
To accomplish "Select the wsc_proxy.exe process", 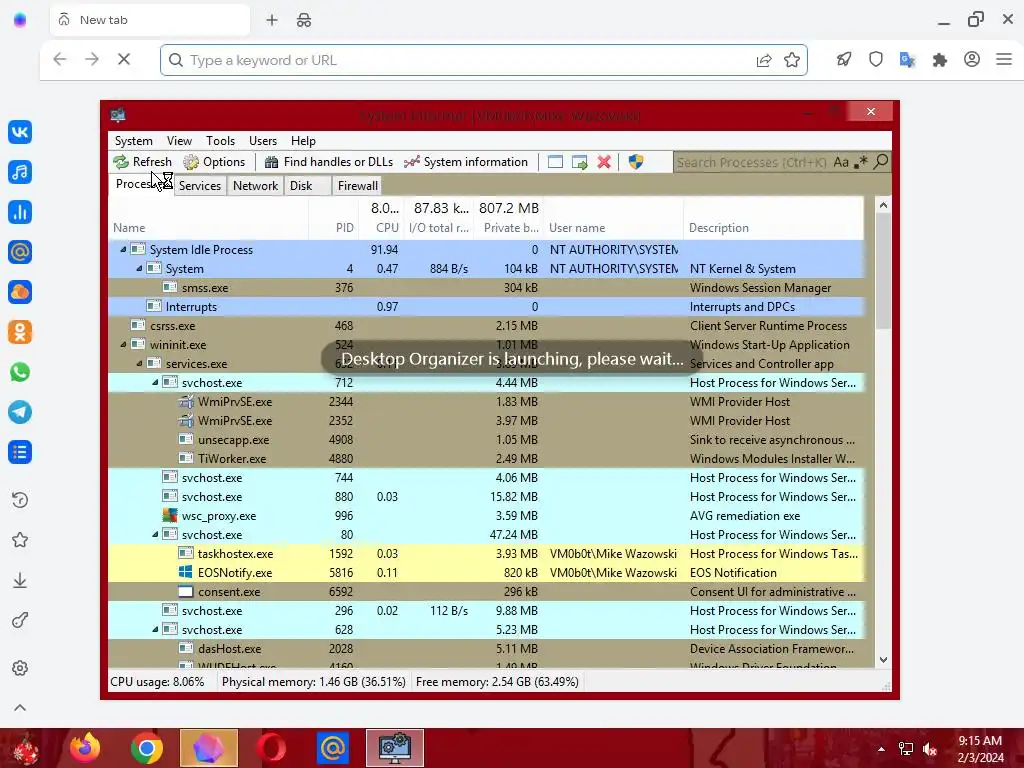I will (x=486, y=515).
